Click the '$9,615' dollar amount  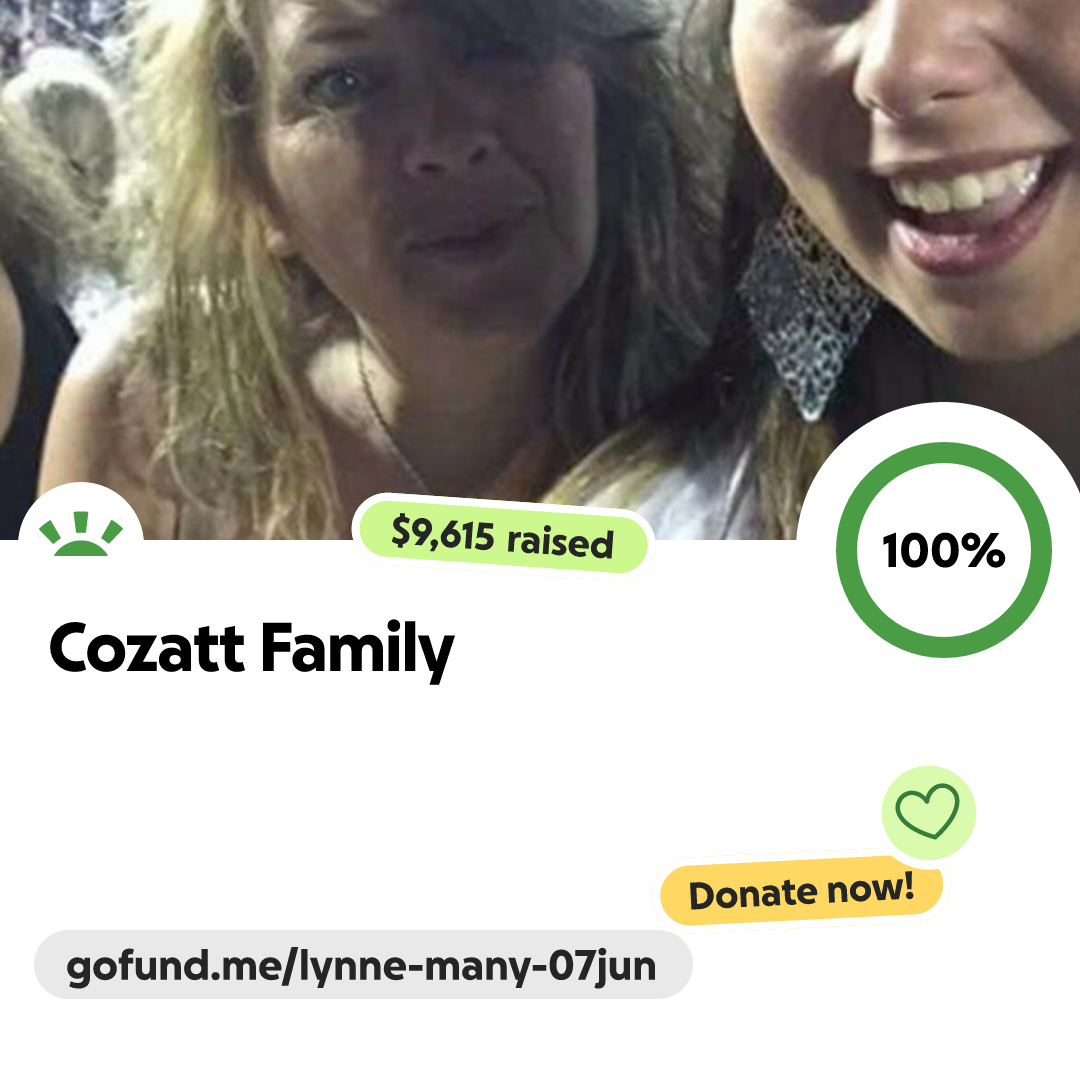pyautogui.click(x=443, y=533)
